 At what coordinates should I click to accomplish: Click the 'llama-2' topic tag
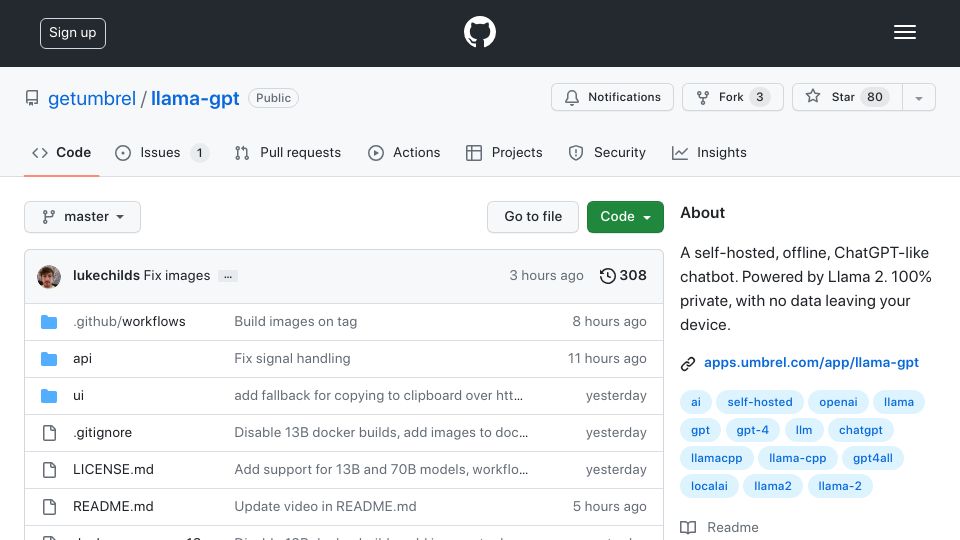839,487
